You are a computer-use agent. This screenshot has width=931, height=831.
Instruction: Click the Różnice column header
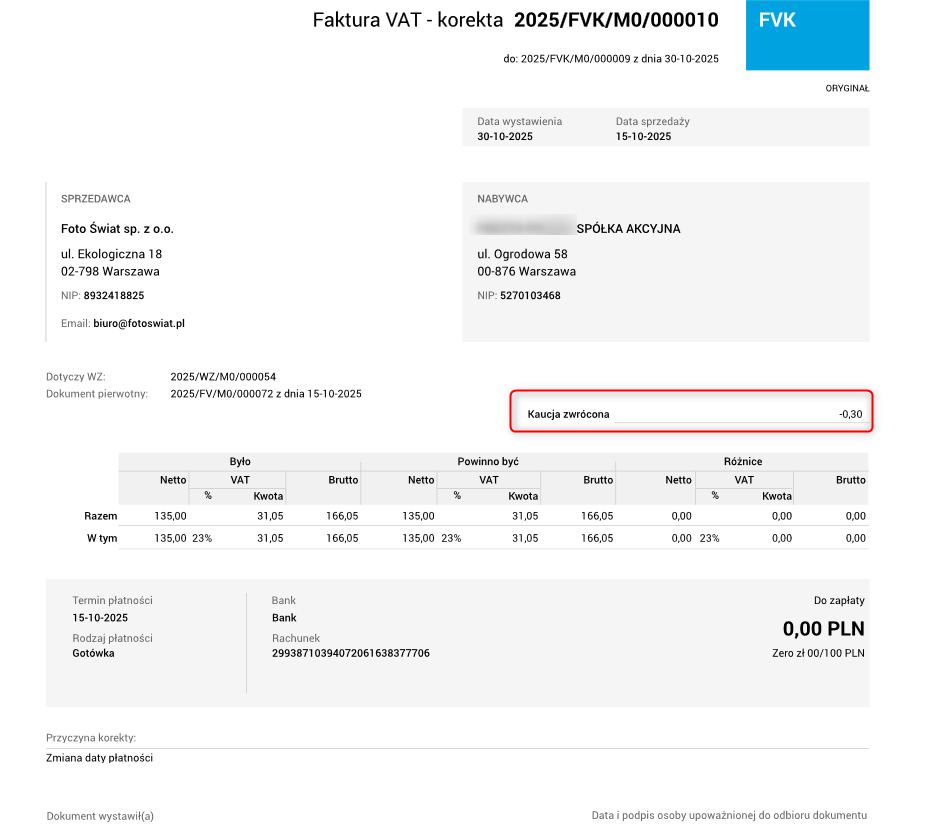[741, 462]
